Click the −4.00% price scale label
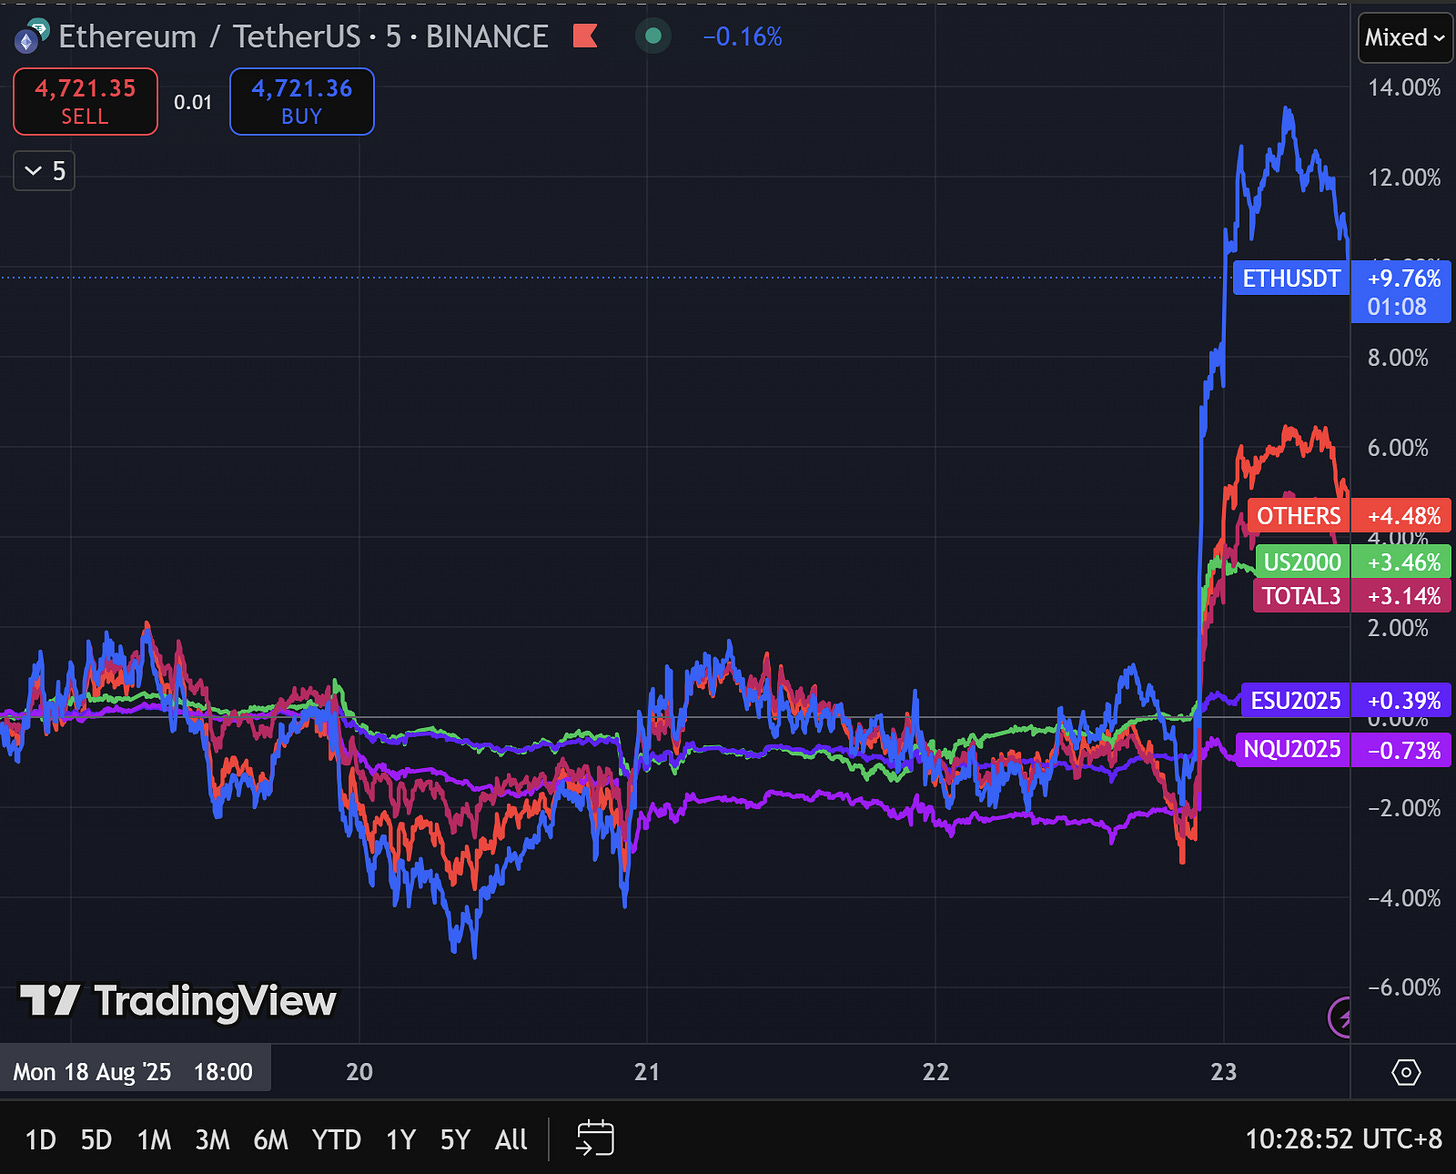Image resolution: width=1456 pixels, height=1174 pixels. (x=1404, y=897)
